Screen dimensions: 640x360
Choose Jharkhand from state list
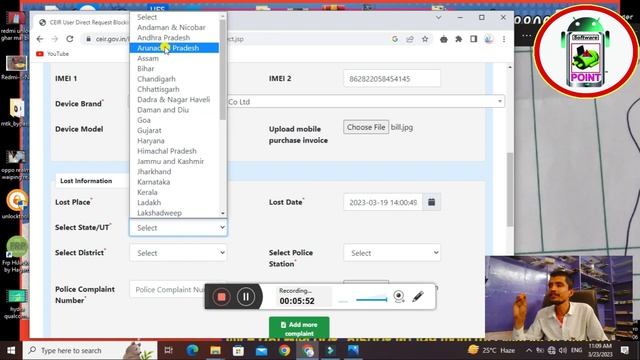tap(174, 171)
